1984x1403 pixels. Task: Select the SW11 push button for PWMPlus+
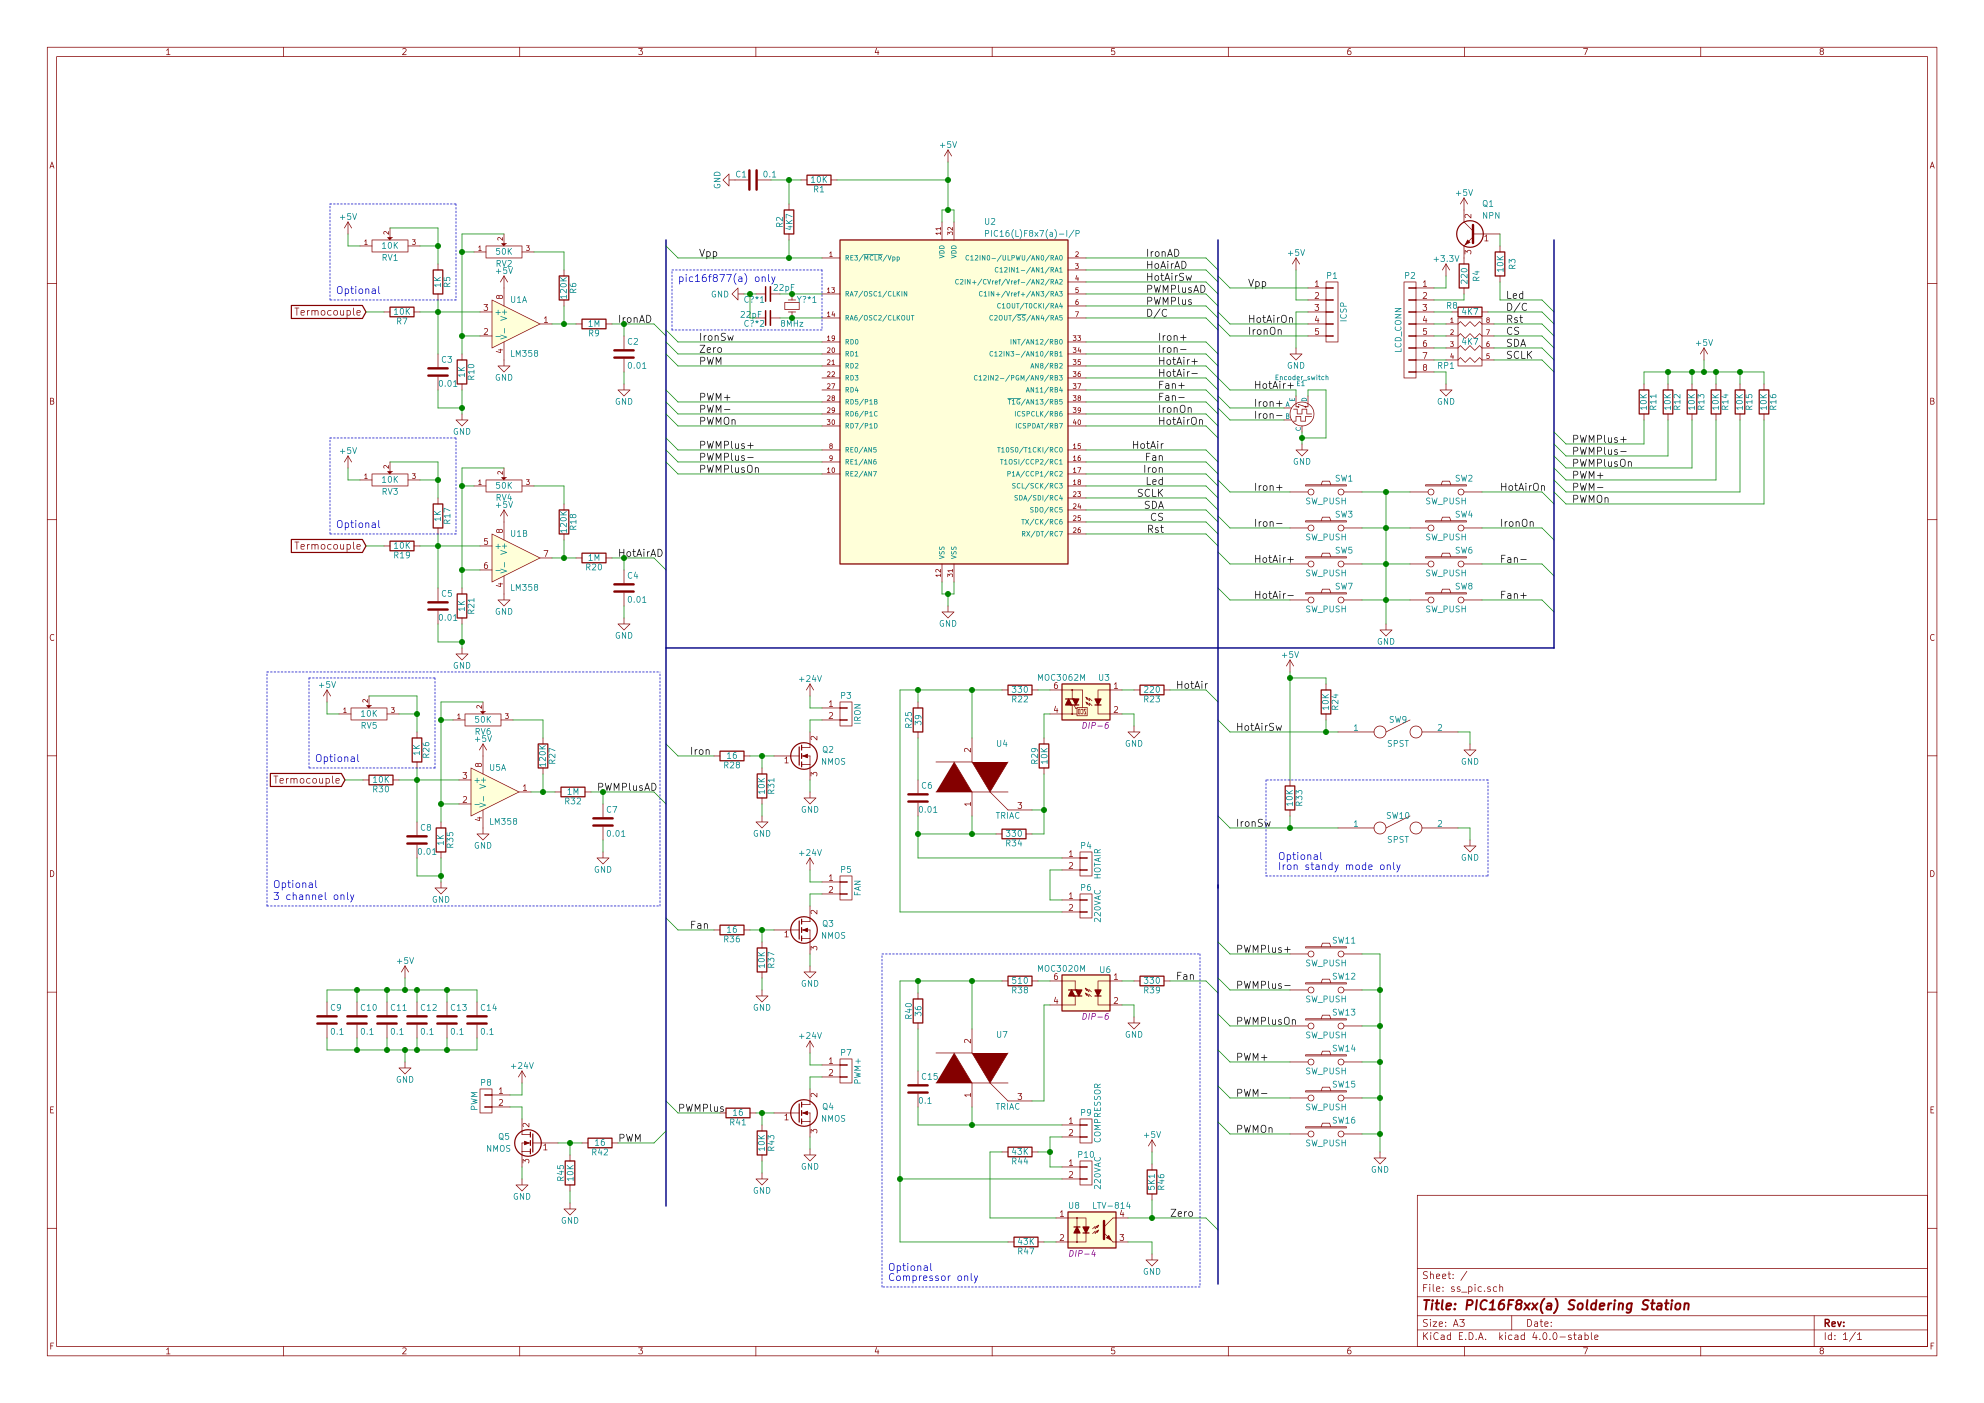point(1326,952)
